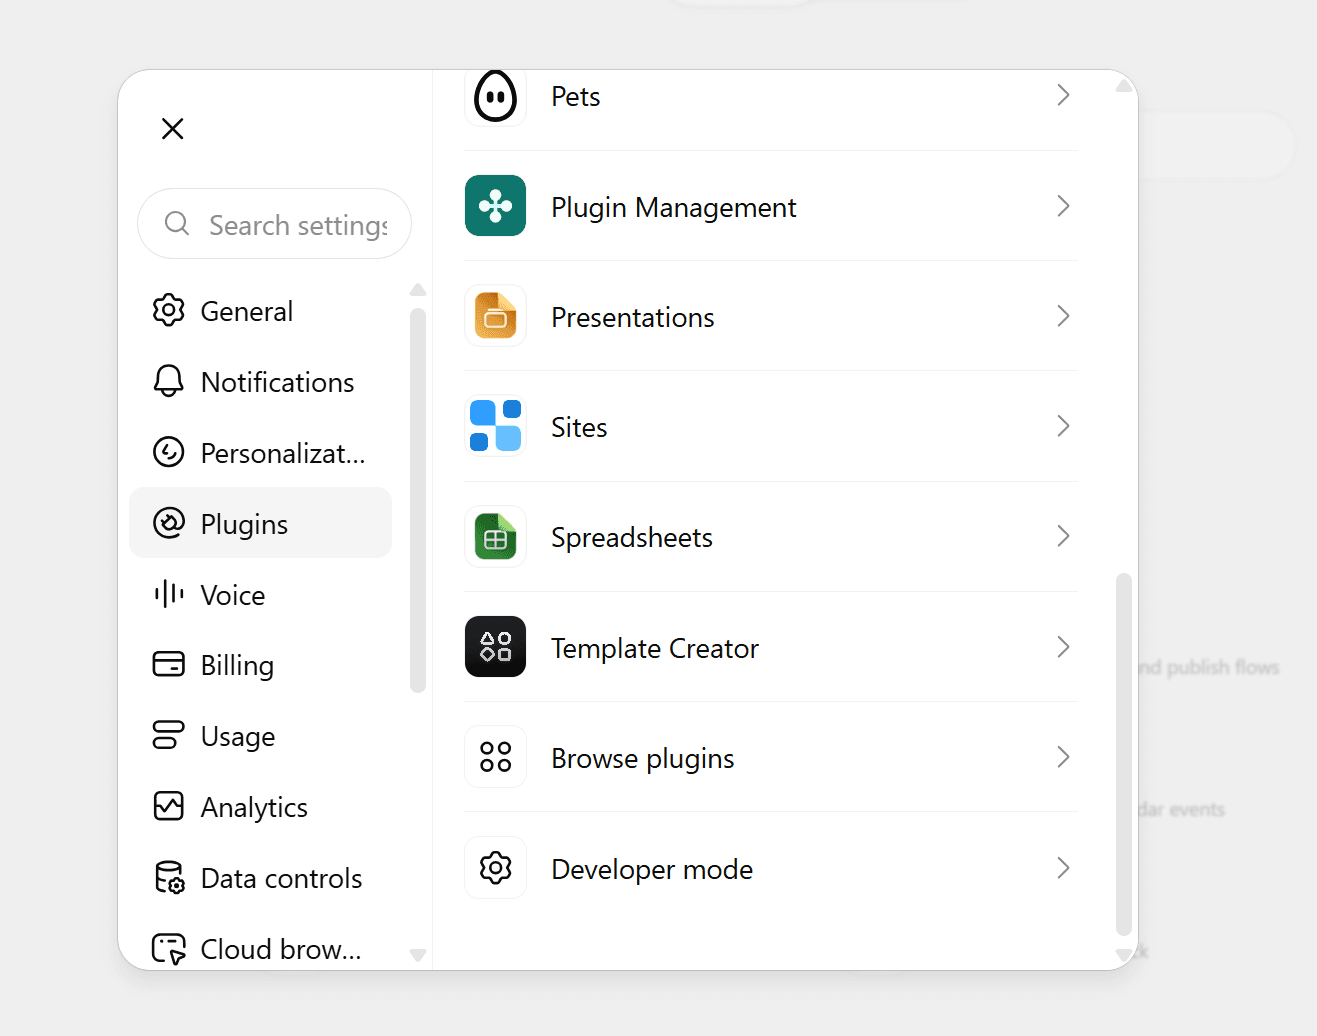
Task: Expand the Presentations row chevron
Action: point(1063,316)
